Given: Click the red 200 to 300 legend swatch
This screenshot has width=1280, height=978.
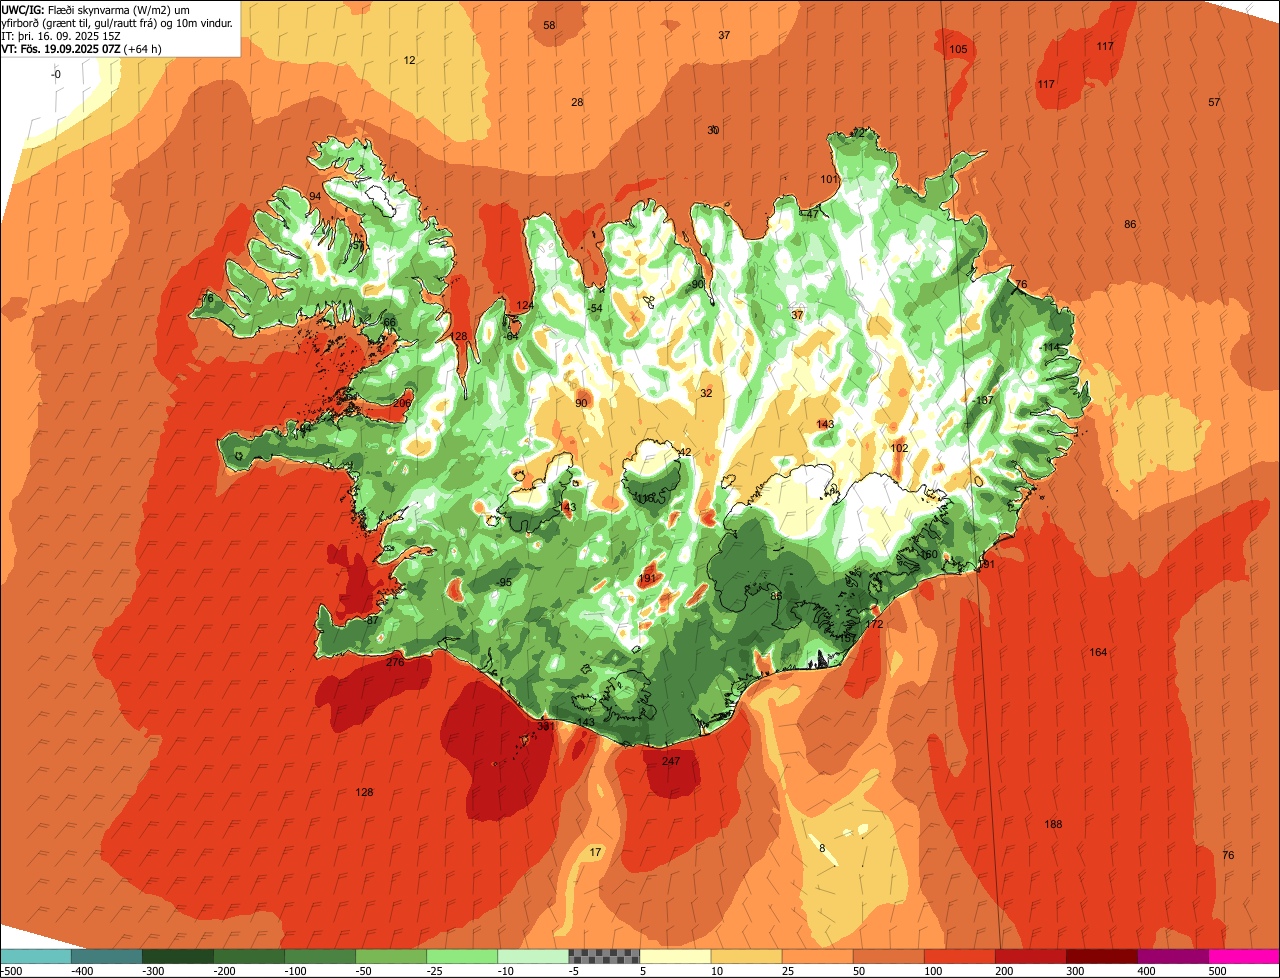Looking at the screenshot, I should coord(1030,956).
